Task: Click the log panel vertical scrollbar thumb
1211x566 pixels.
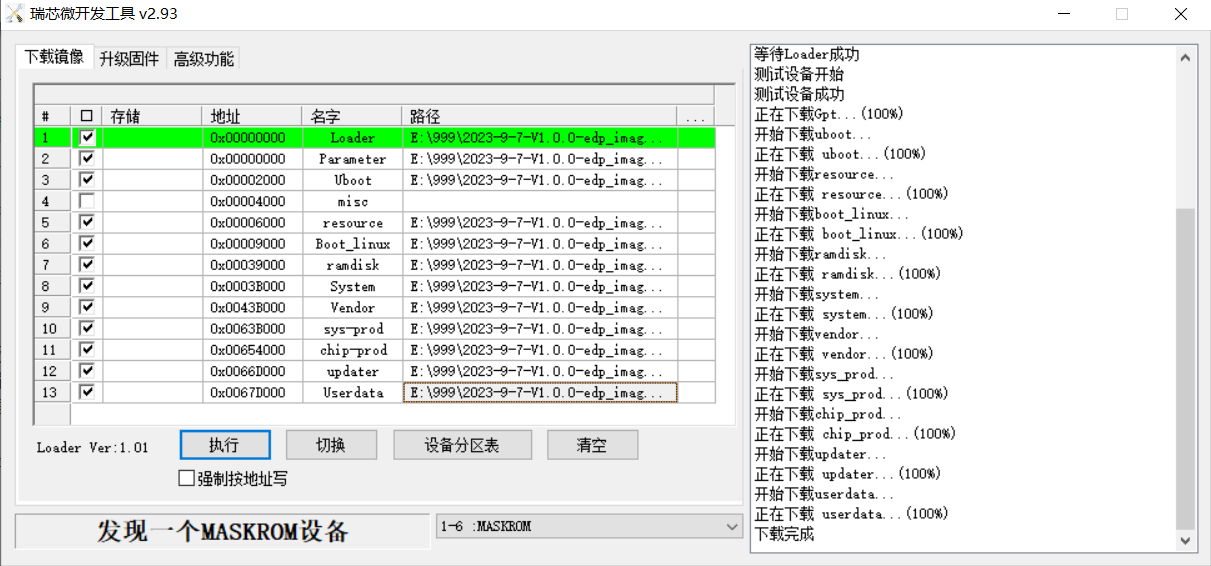Action: (x=1185, y=368)
